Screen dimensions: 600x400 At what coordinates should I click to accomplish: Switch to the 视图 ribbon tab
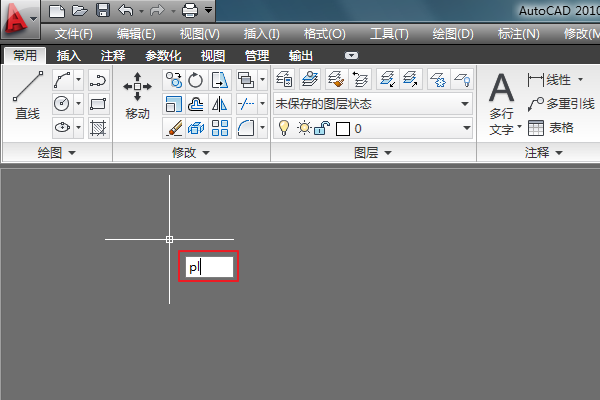pos(213,56)
